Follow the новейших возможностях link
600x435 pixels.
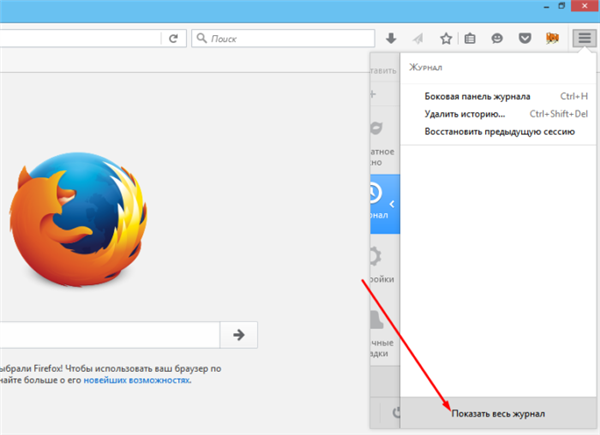(137, 380)
